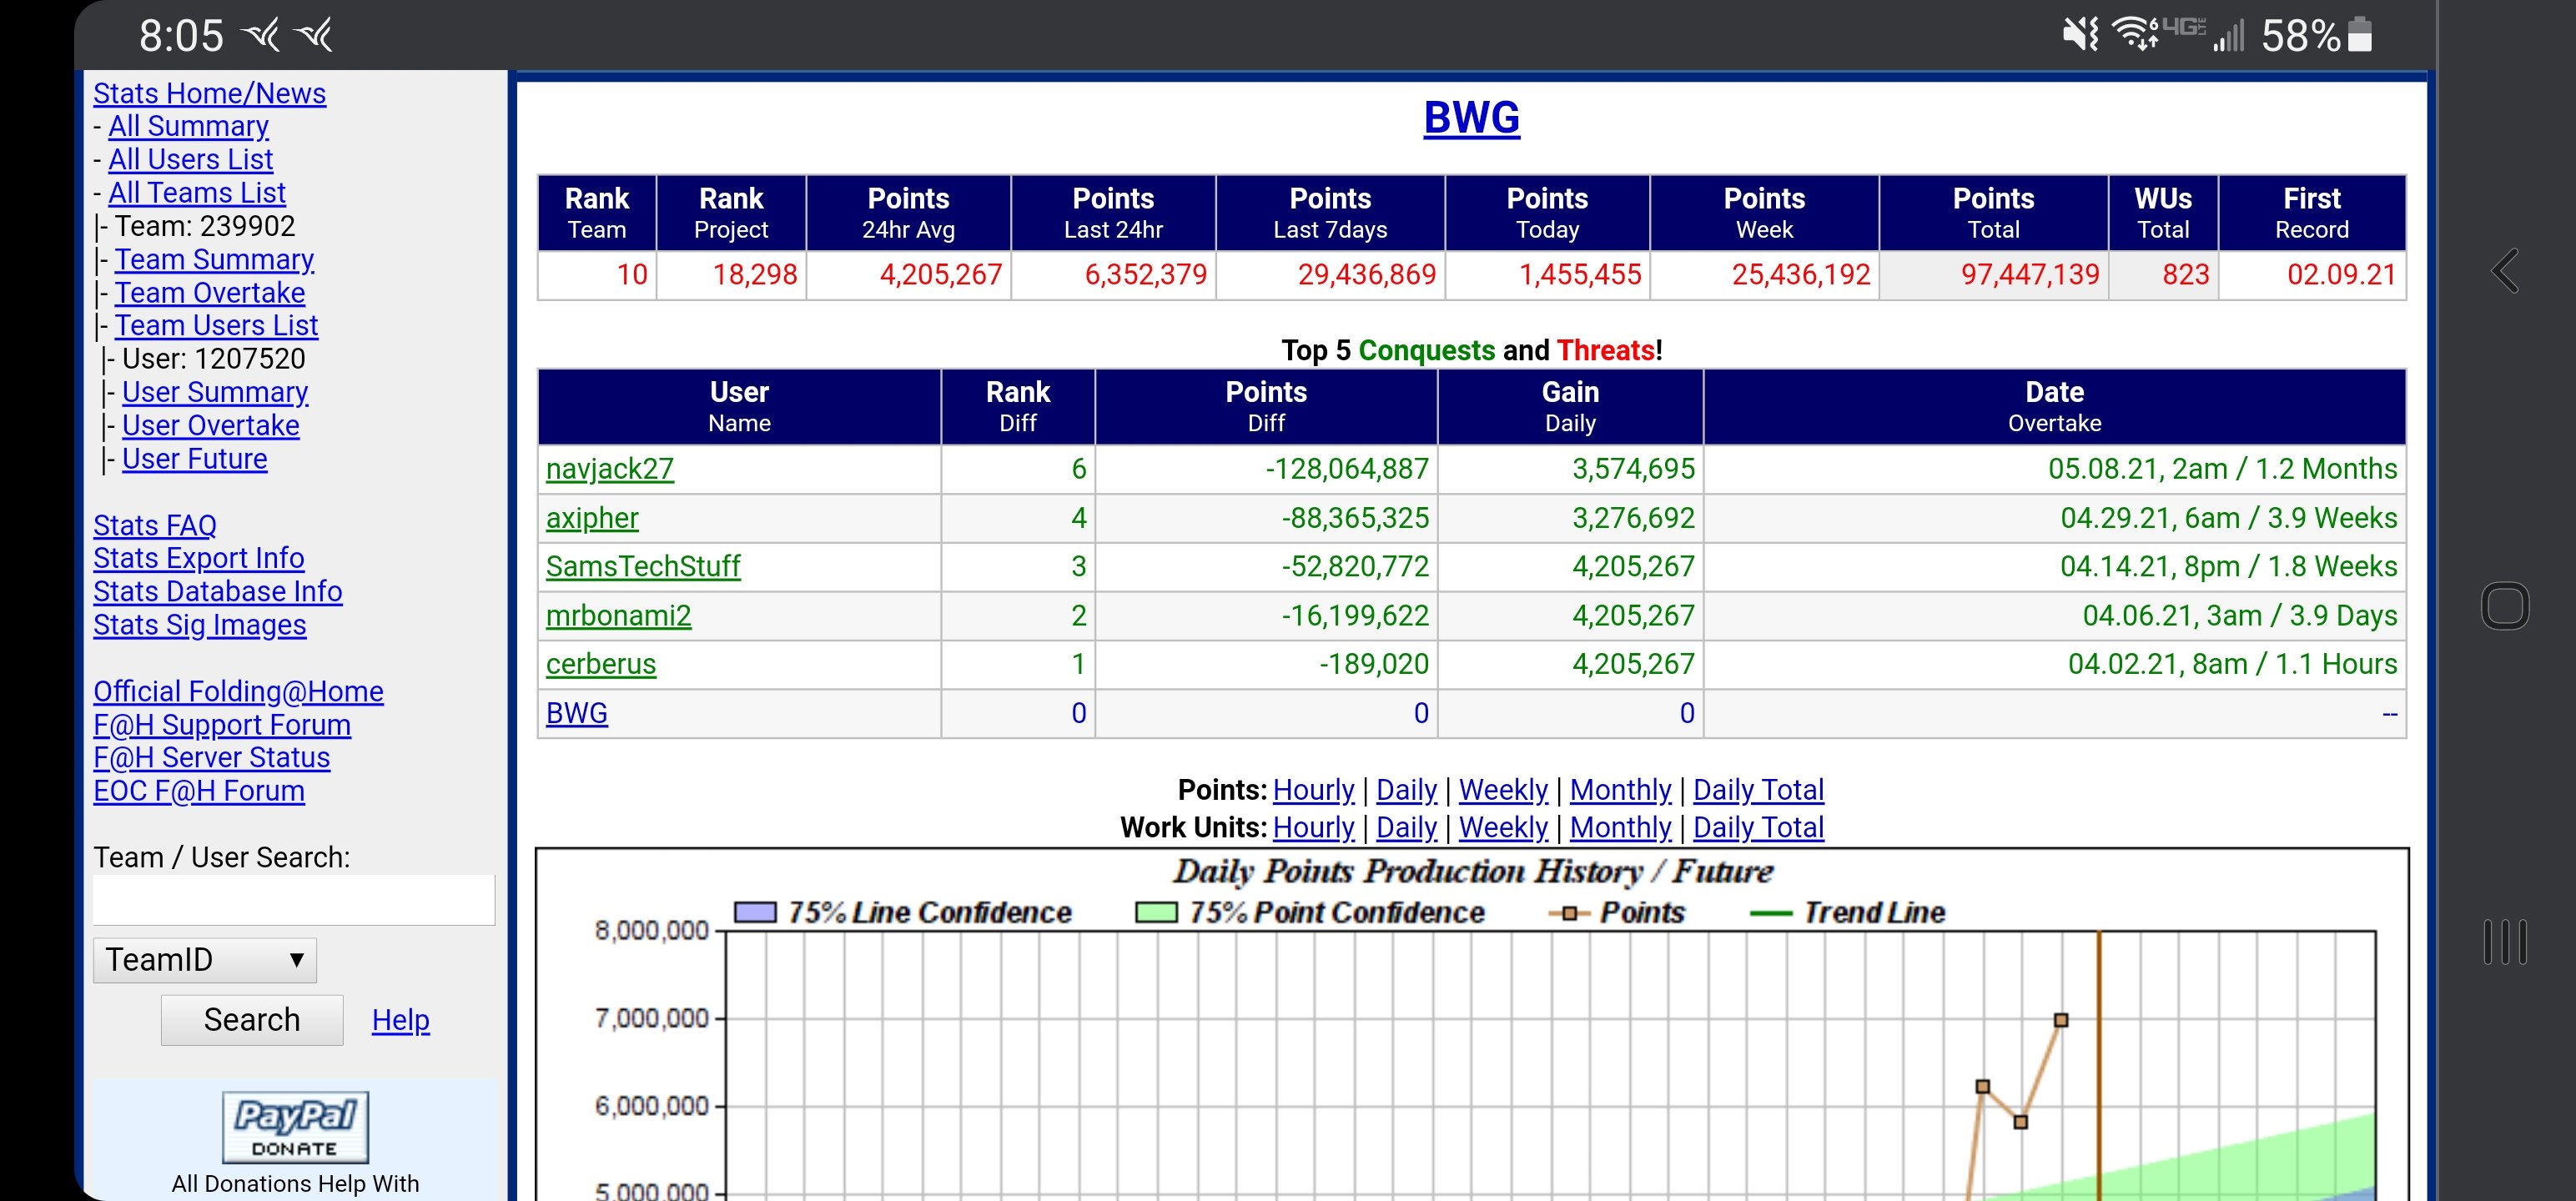Viewport: 2576px width, 1201px height.
Task: Tap the Wi-Fi status icon
Action: pyautogui.click(x=2136, y=34)
